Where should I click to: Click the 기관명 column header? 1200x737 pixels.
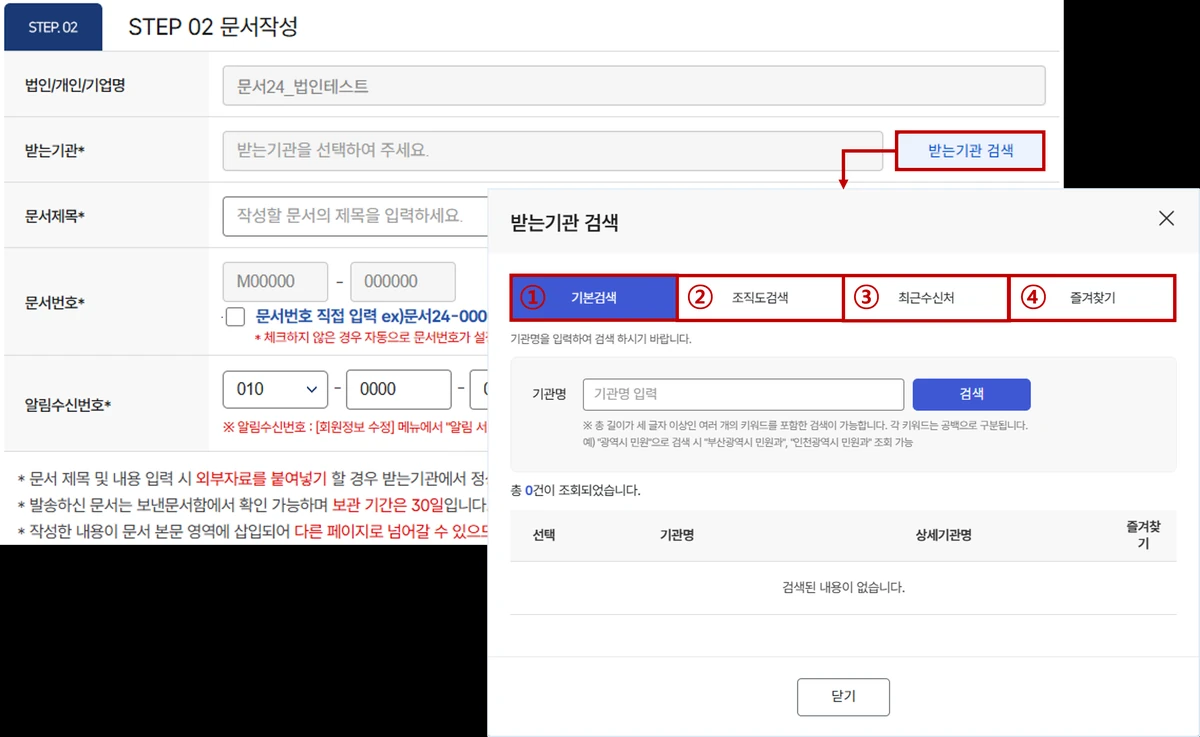pos(677,535)
